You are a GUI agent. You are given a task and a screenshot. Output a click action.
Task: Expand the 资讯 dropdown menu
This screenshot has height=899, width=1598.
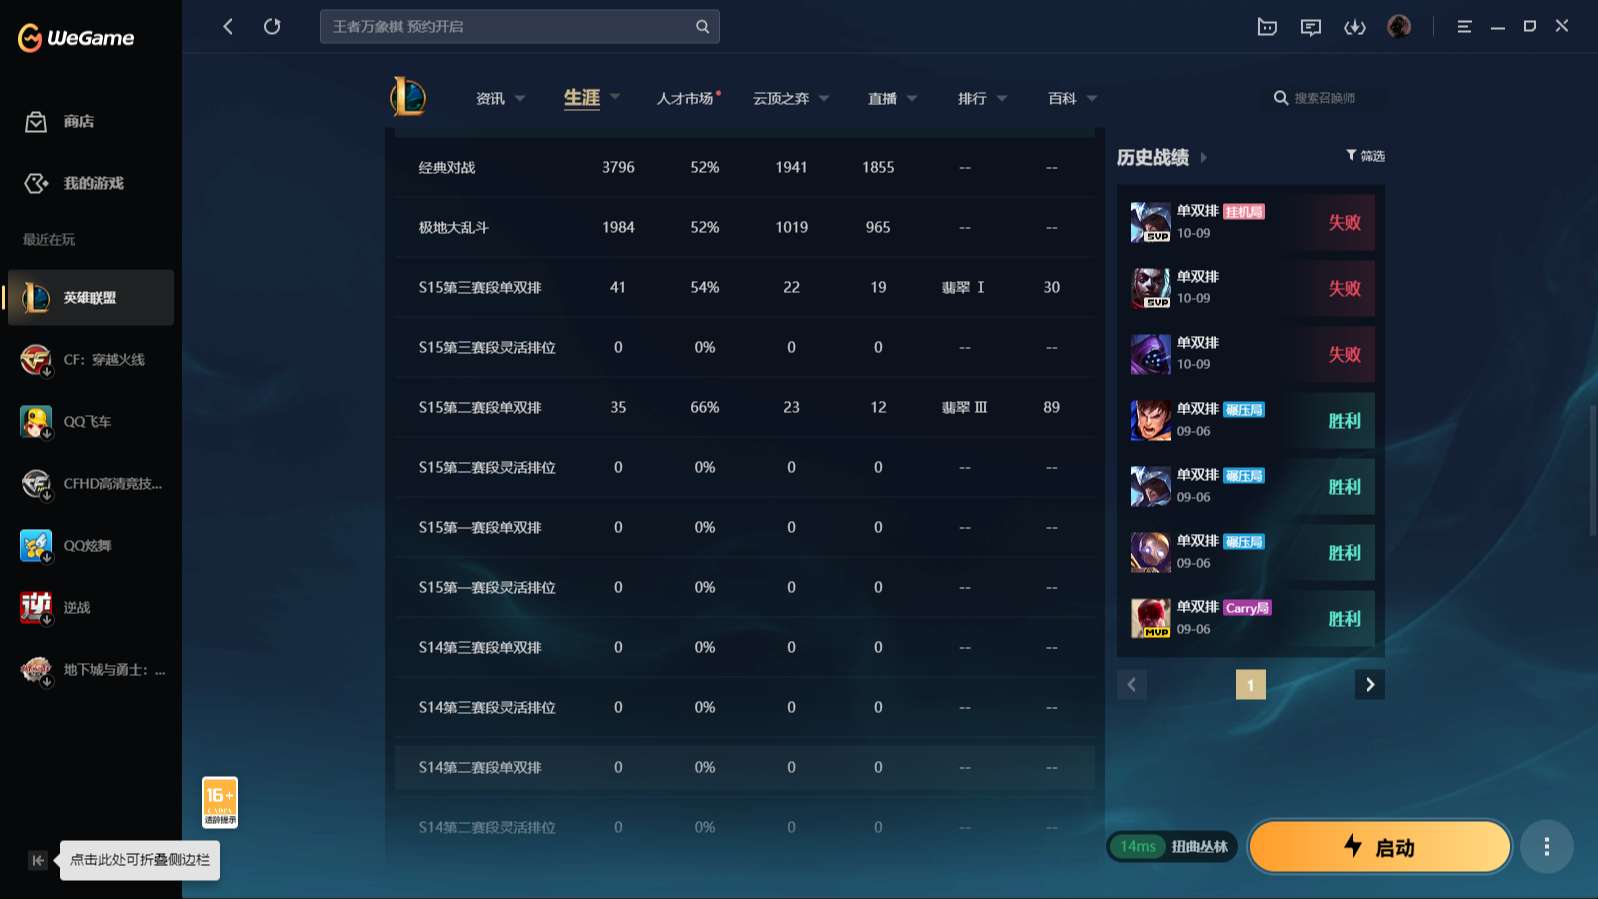tap(500, 98)
